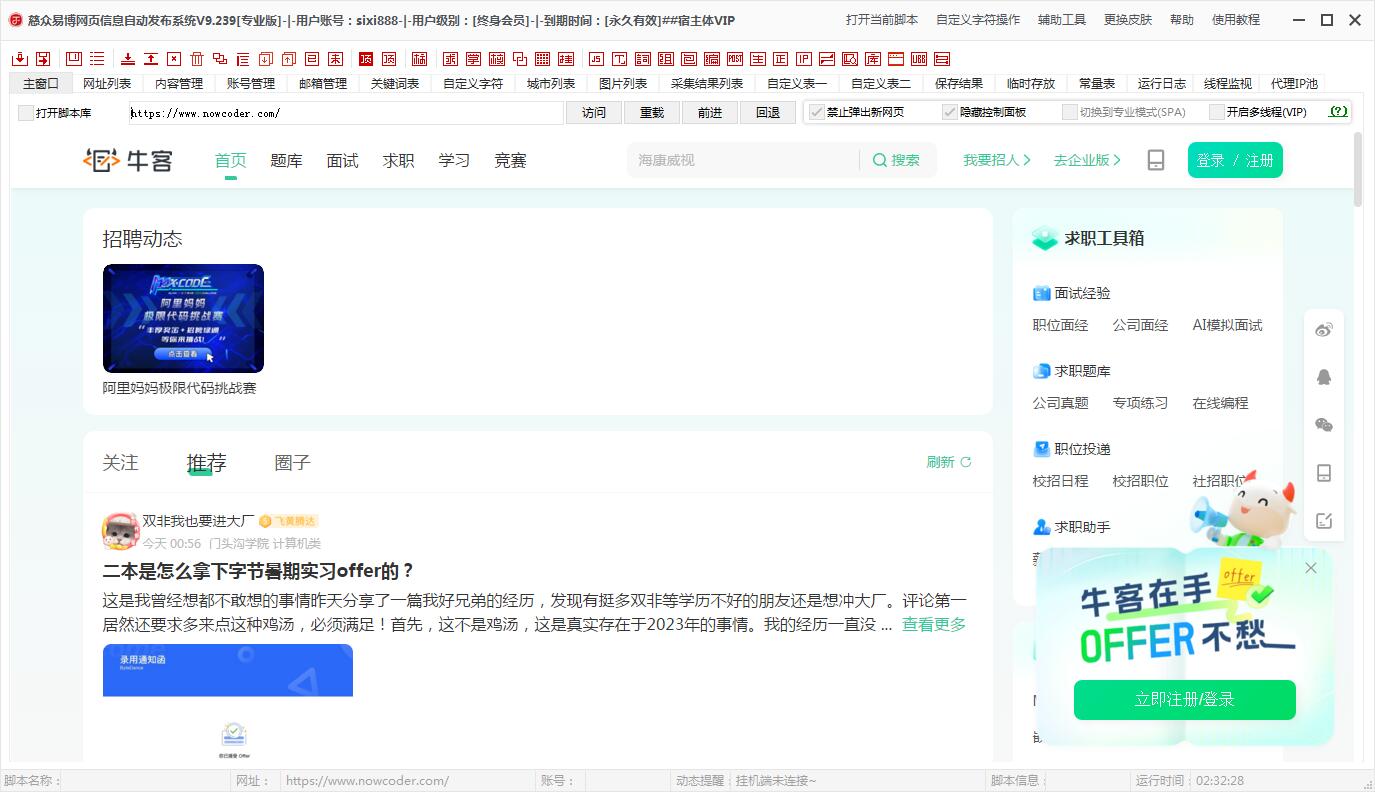Click the 牛客 logo

click(128, 160)
